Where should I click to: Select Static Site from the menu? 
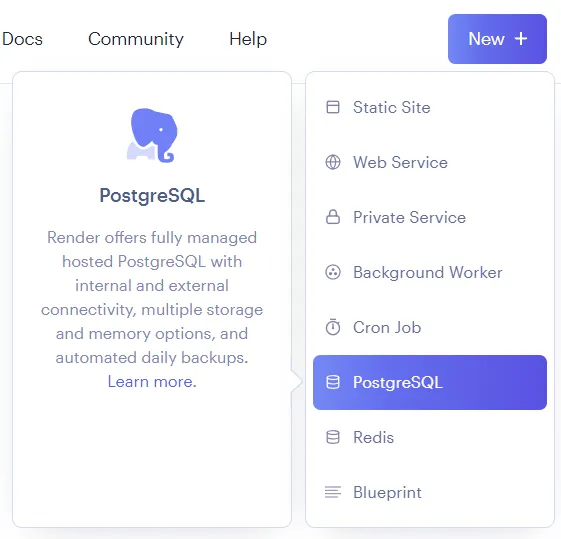tap(430, 107)
